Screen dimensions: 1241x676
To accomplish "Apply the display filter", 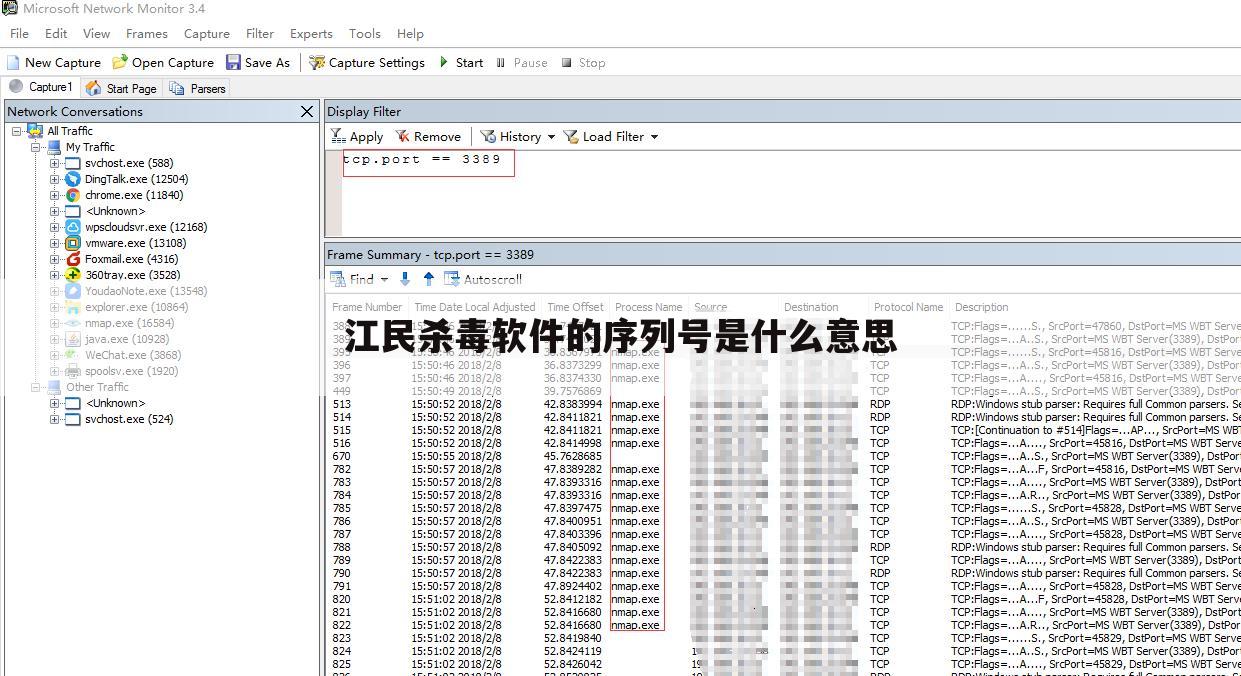I will [357, 137].
